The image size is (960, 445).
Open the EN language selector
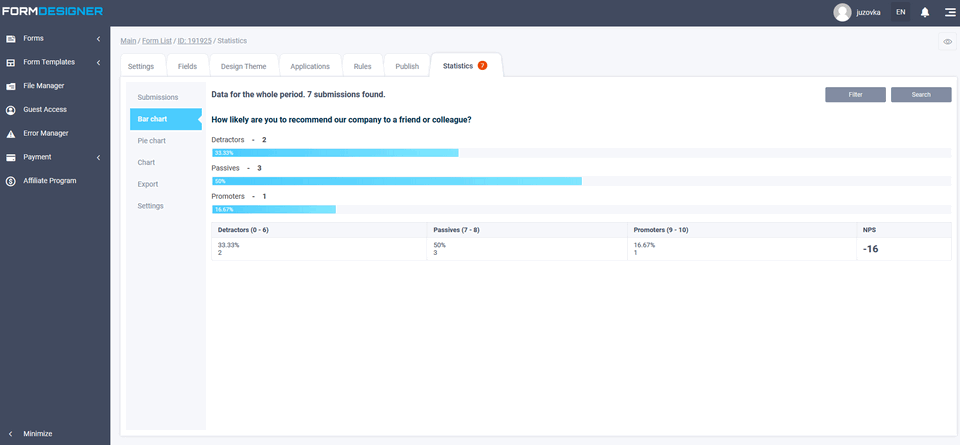click(x=900, y=12)
